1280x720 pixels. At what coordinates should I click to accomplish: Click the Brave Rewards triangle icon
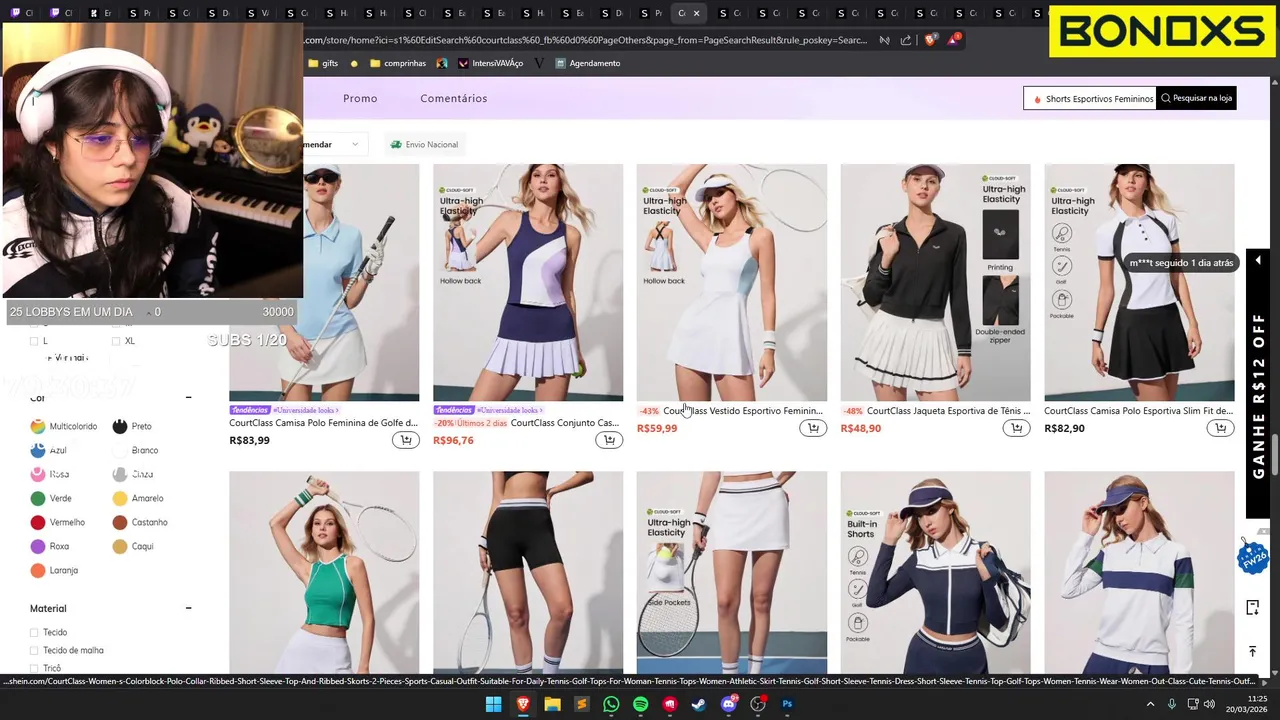click(954, 40)
